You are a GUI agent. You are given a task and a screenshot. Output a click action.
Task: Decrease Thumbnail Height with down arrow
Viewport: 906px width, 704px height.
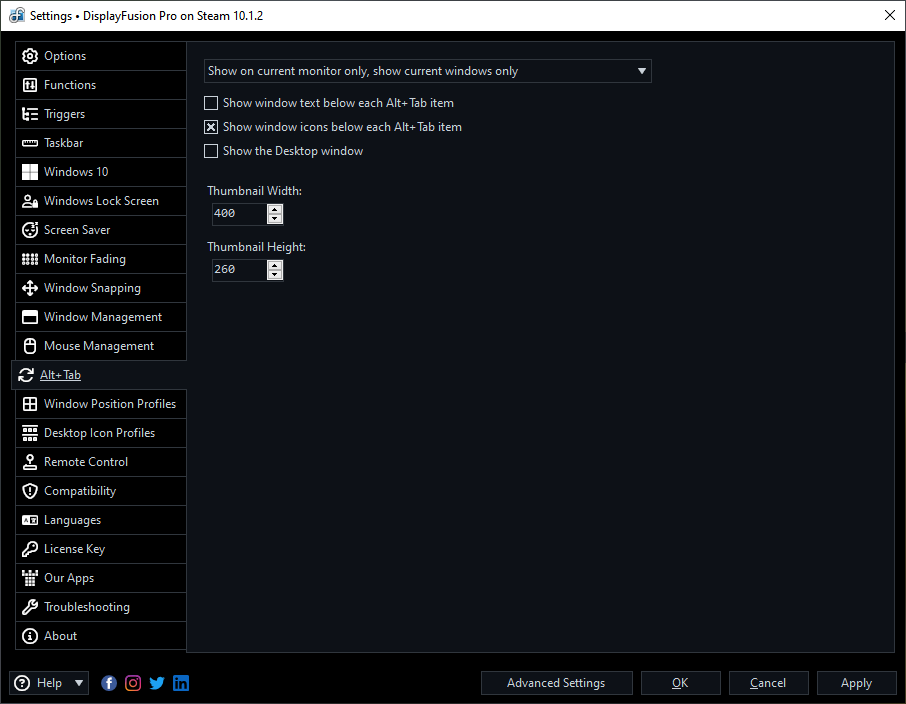[x=275, y=275]
